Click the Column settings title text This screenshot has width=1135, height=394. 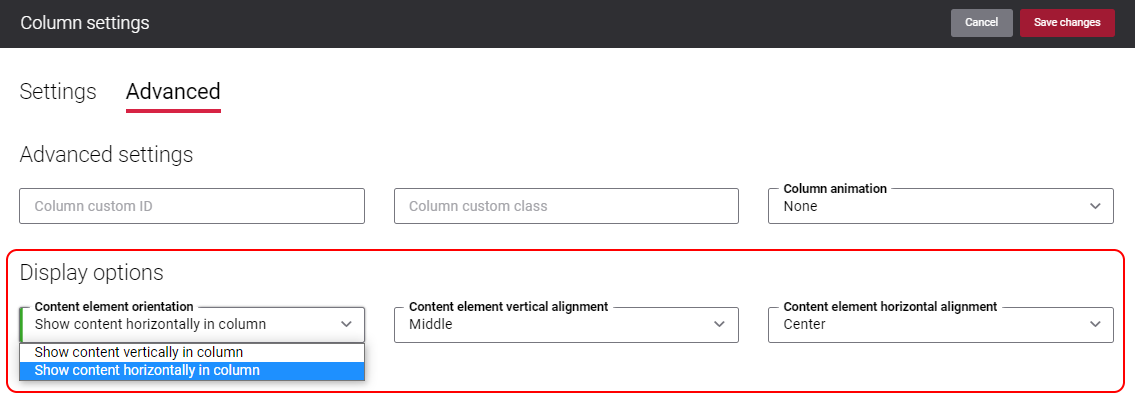[x=85, y=22]
